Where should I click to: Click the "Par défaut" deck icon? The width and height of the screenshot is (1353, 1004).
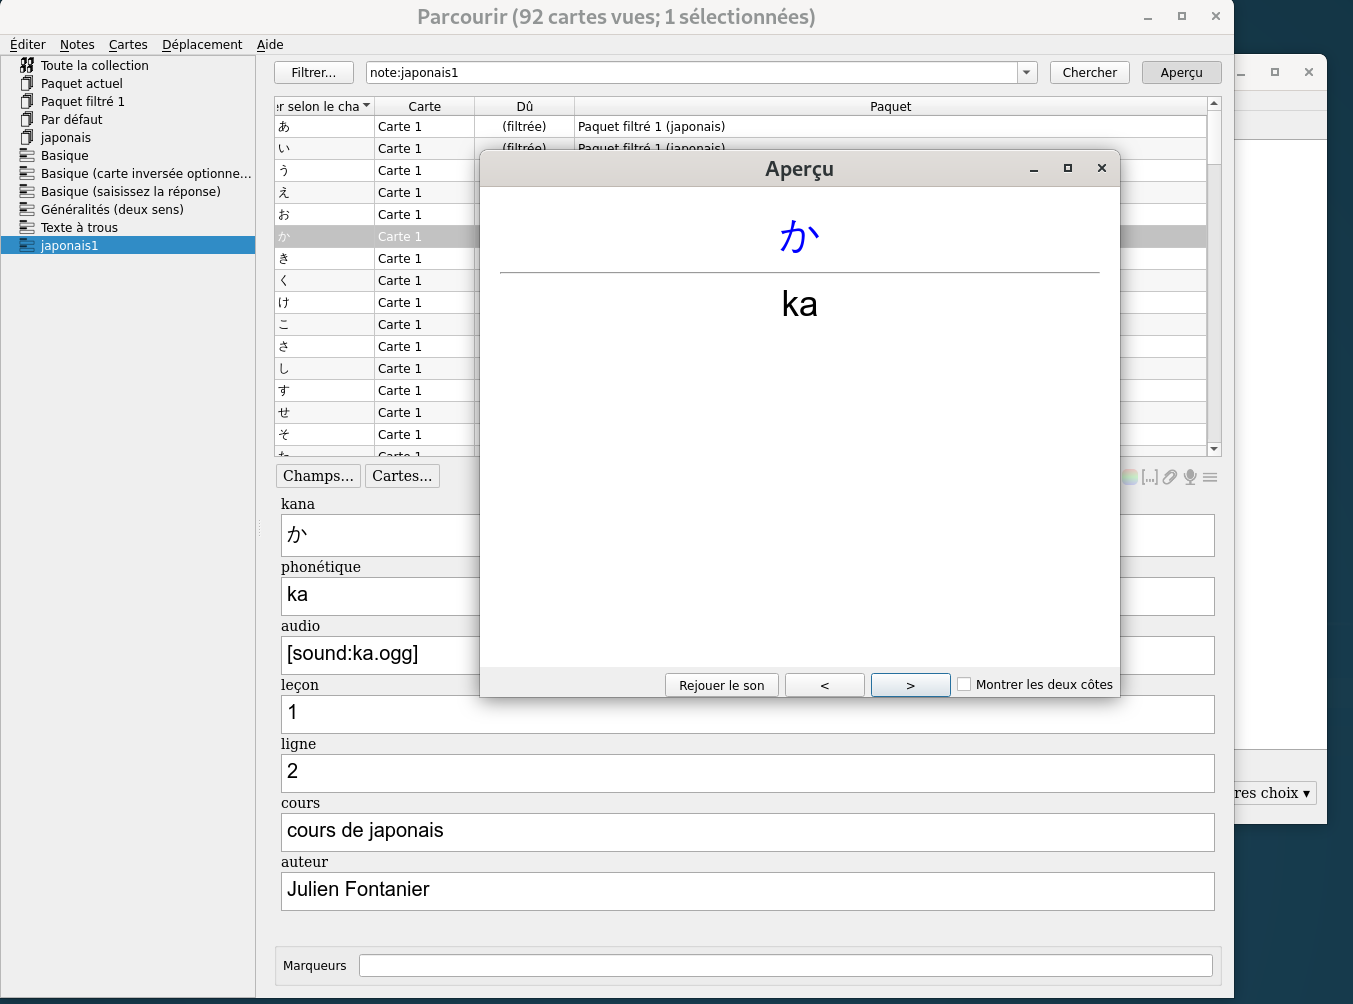click(27, 119)
